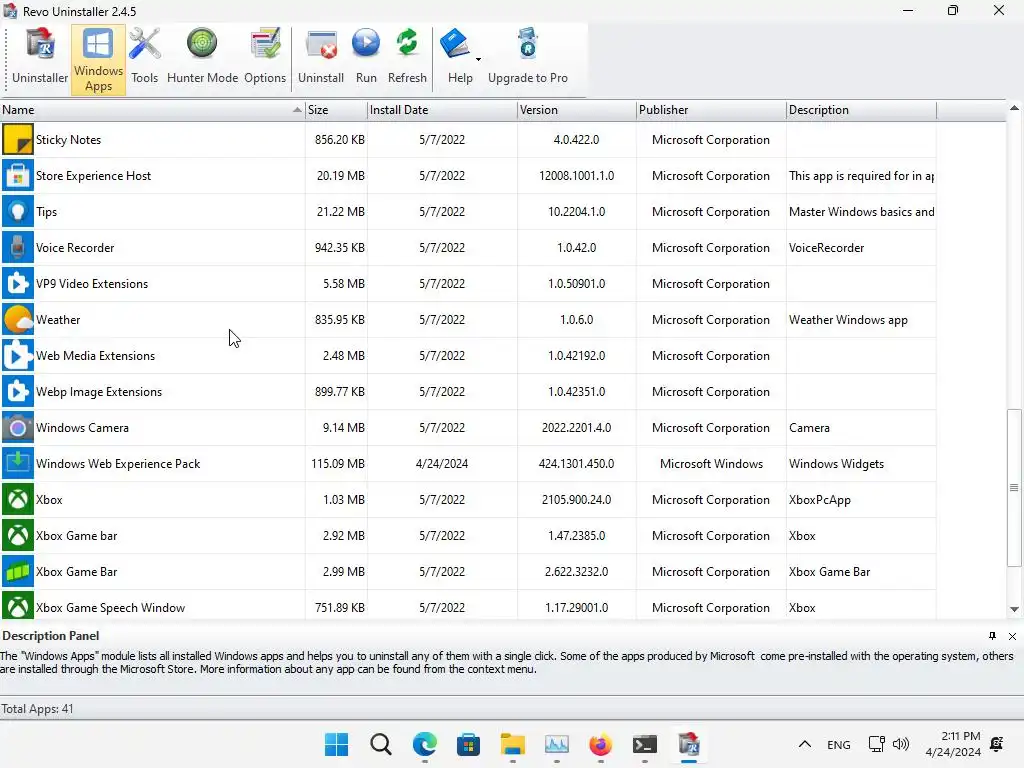Click the Microsoft Windows publisher cell

pyautogui.click(x=711, y=464)
